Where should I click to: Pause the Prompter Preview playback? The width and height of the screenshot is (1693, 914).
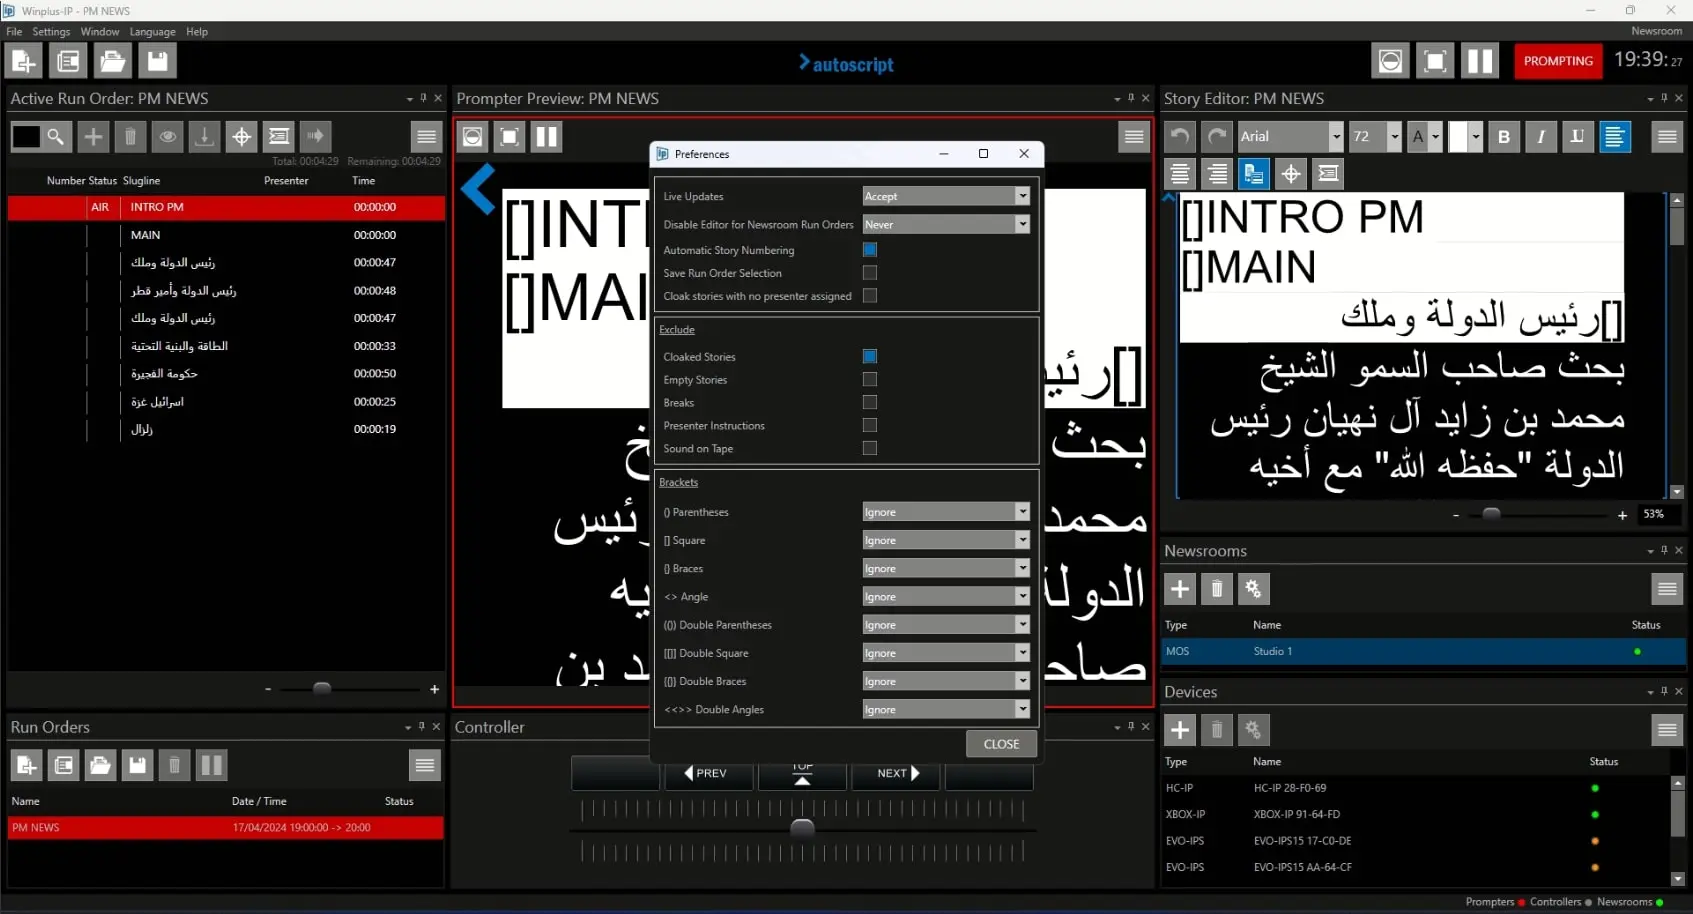(547, 137)
